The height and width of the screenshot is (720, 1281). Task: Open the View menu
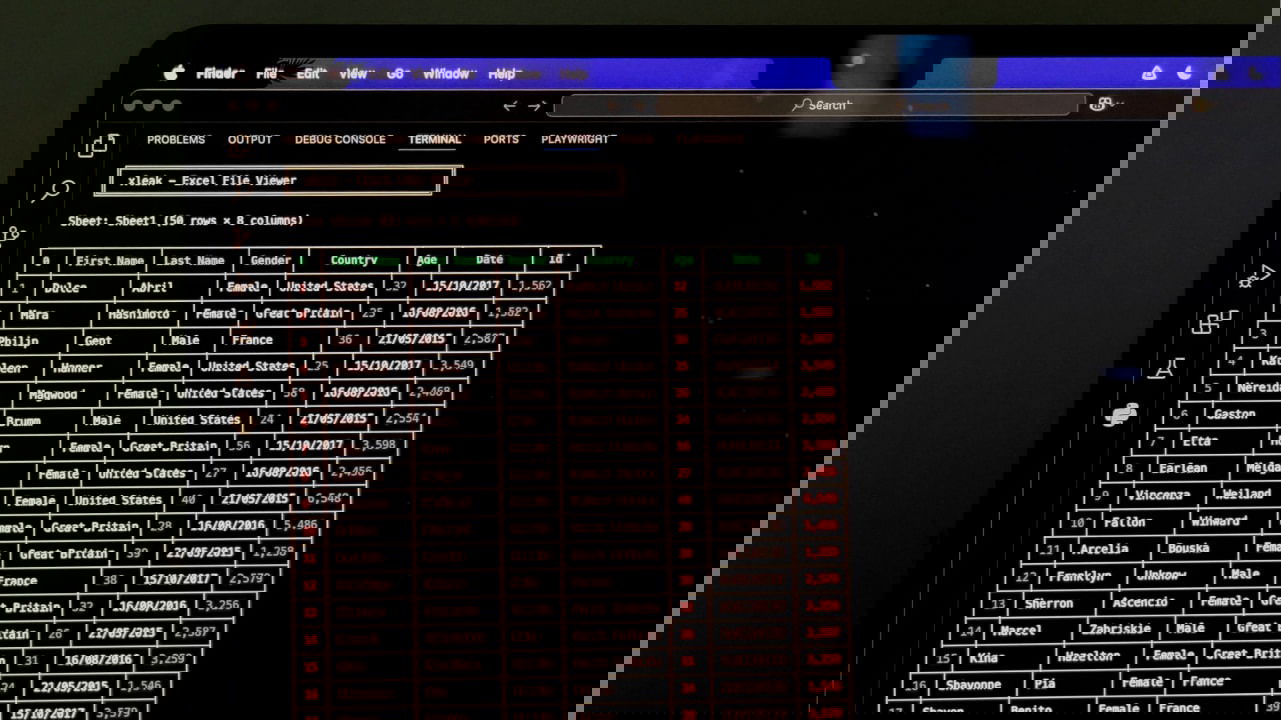pyautogui.click(x=353, y=74)
